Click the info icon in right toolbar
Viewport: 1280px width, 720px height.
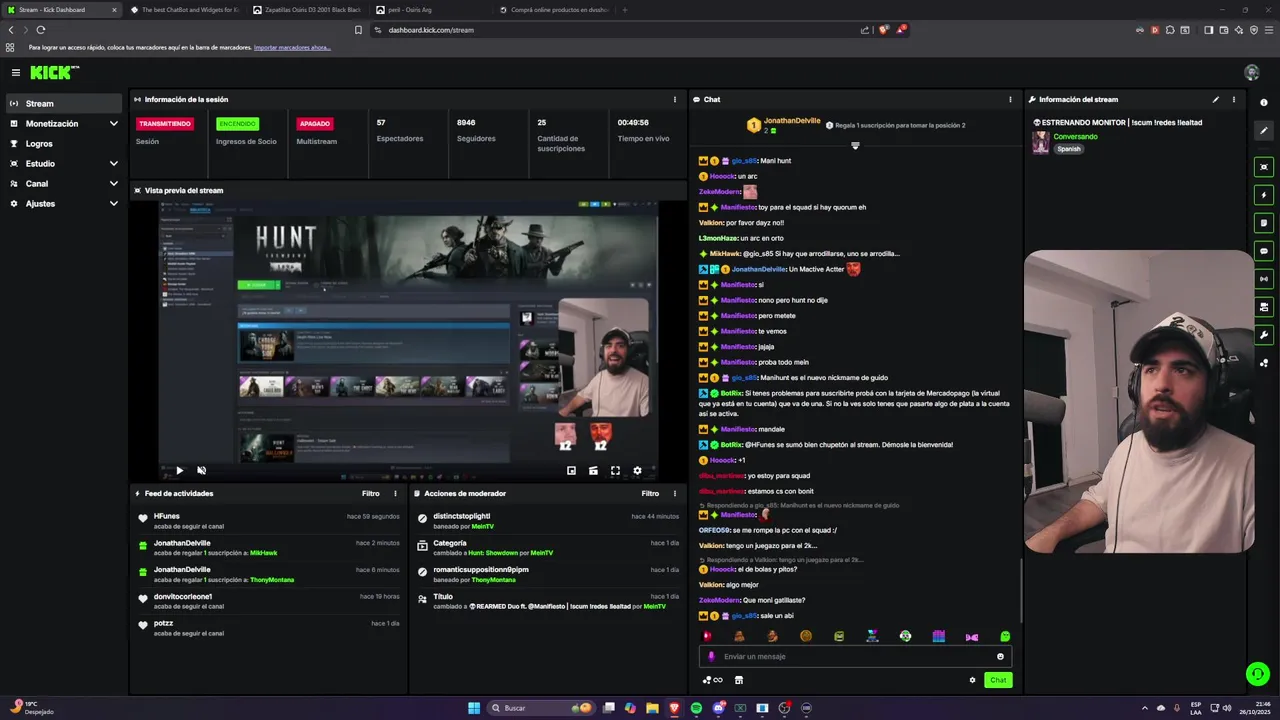[x=1264, y=103]
